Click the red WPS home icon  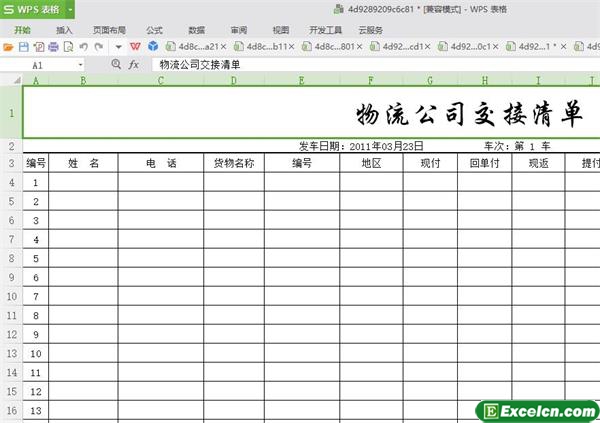click(x=135, y=47)
